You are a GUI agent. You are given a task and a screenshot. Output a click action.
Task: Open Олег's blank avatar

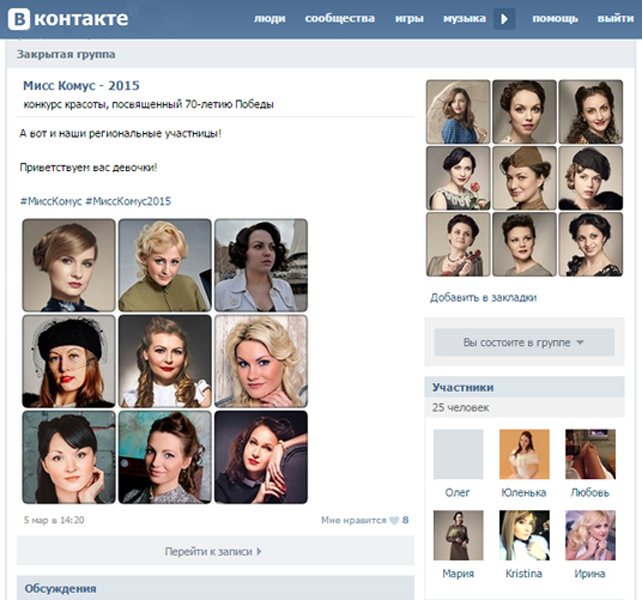tap(458, 454)
